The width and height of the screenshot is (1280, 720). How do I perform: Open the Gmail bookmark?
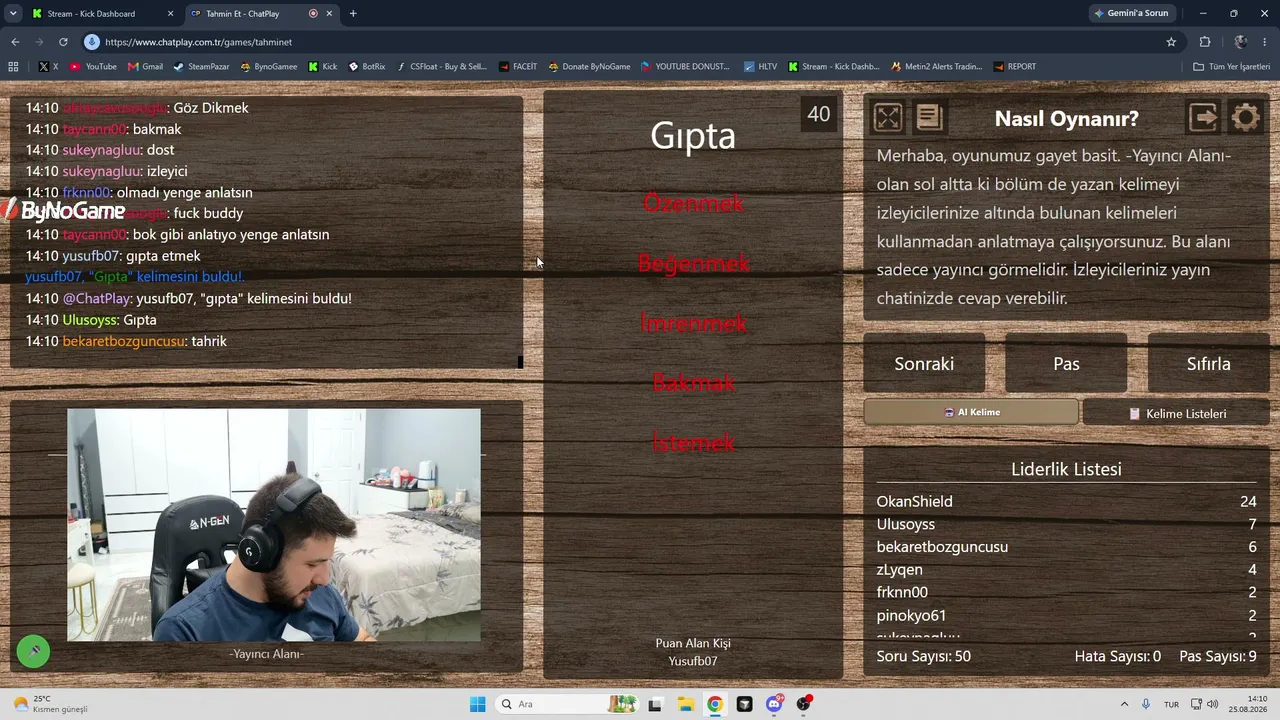145,67
